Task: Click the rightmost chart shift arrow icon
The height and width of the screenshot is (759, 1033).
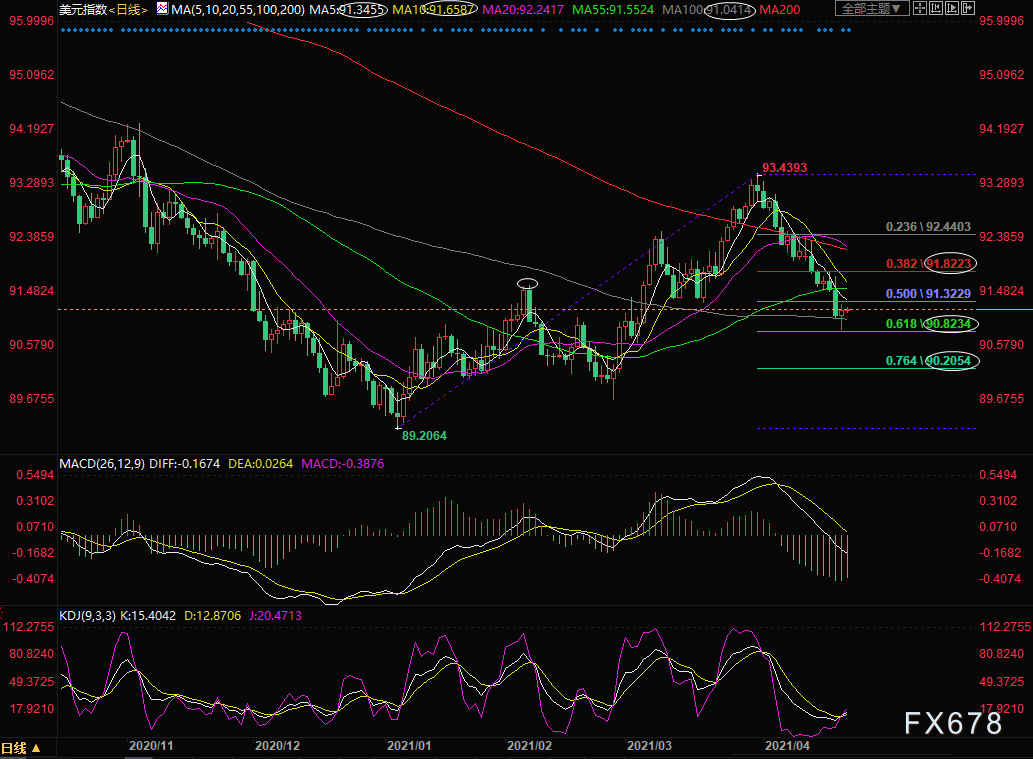Action: coord(968,8)
